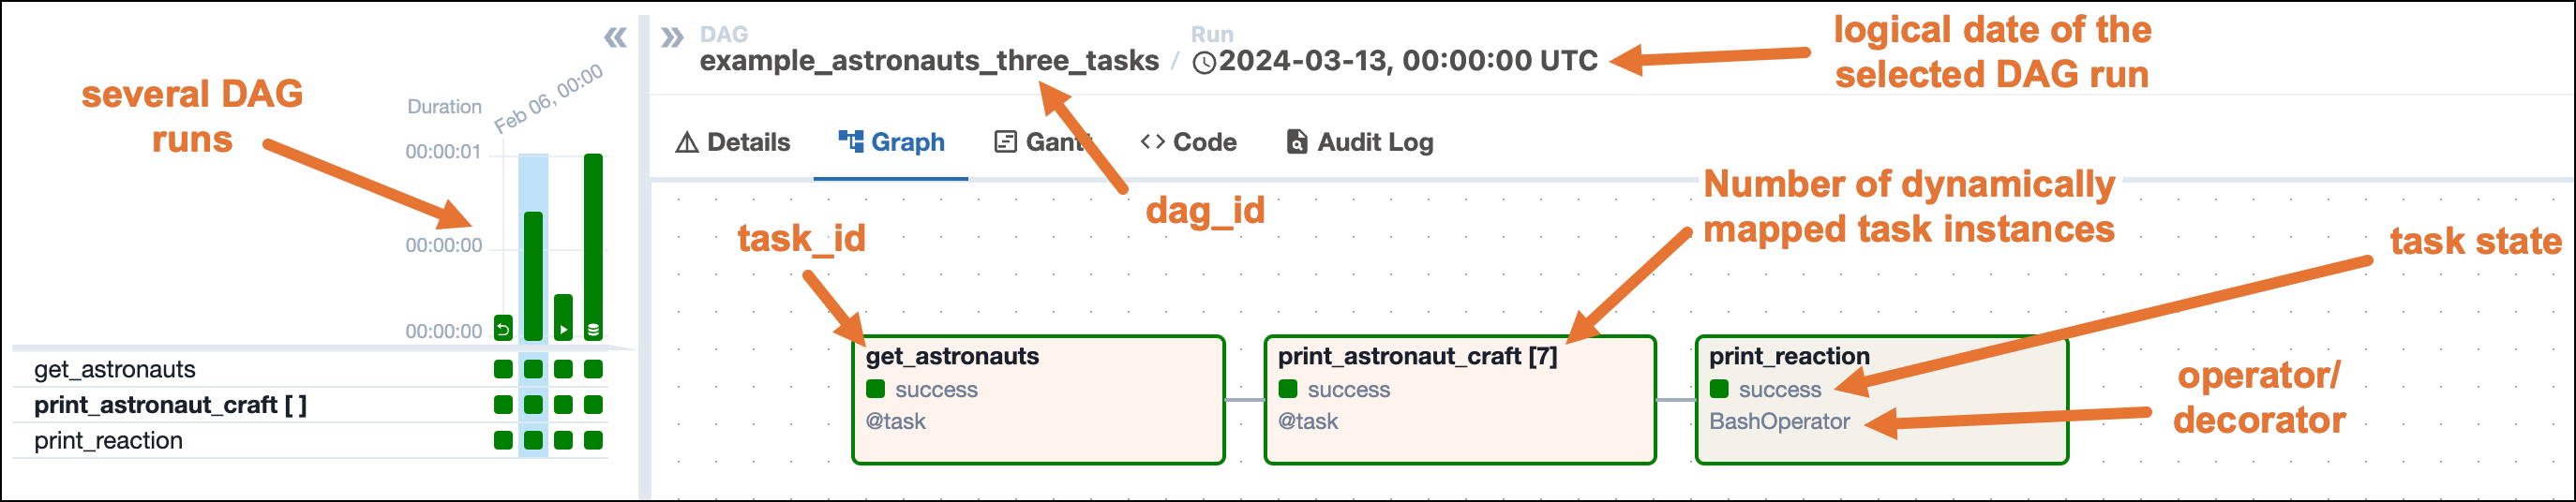Switch to the Graph tab

point(892,143)
